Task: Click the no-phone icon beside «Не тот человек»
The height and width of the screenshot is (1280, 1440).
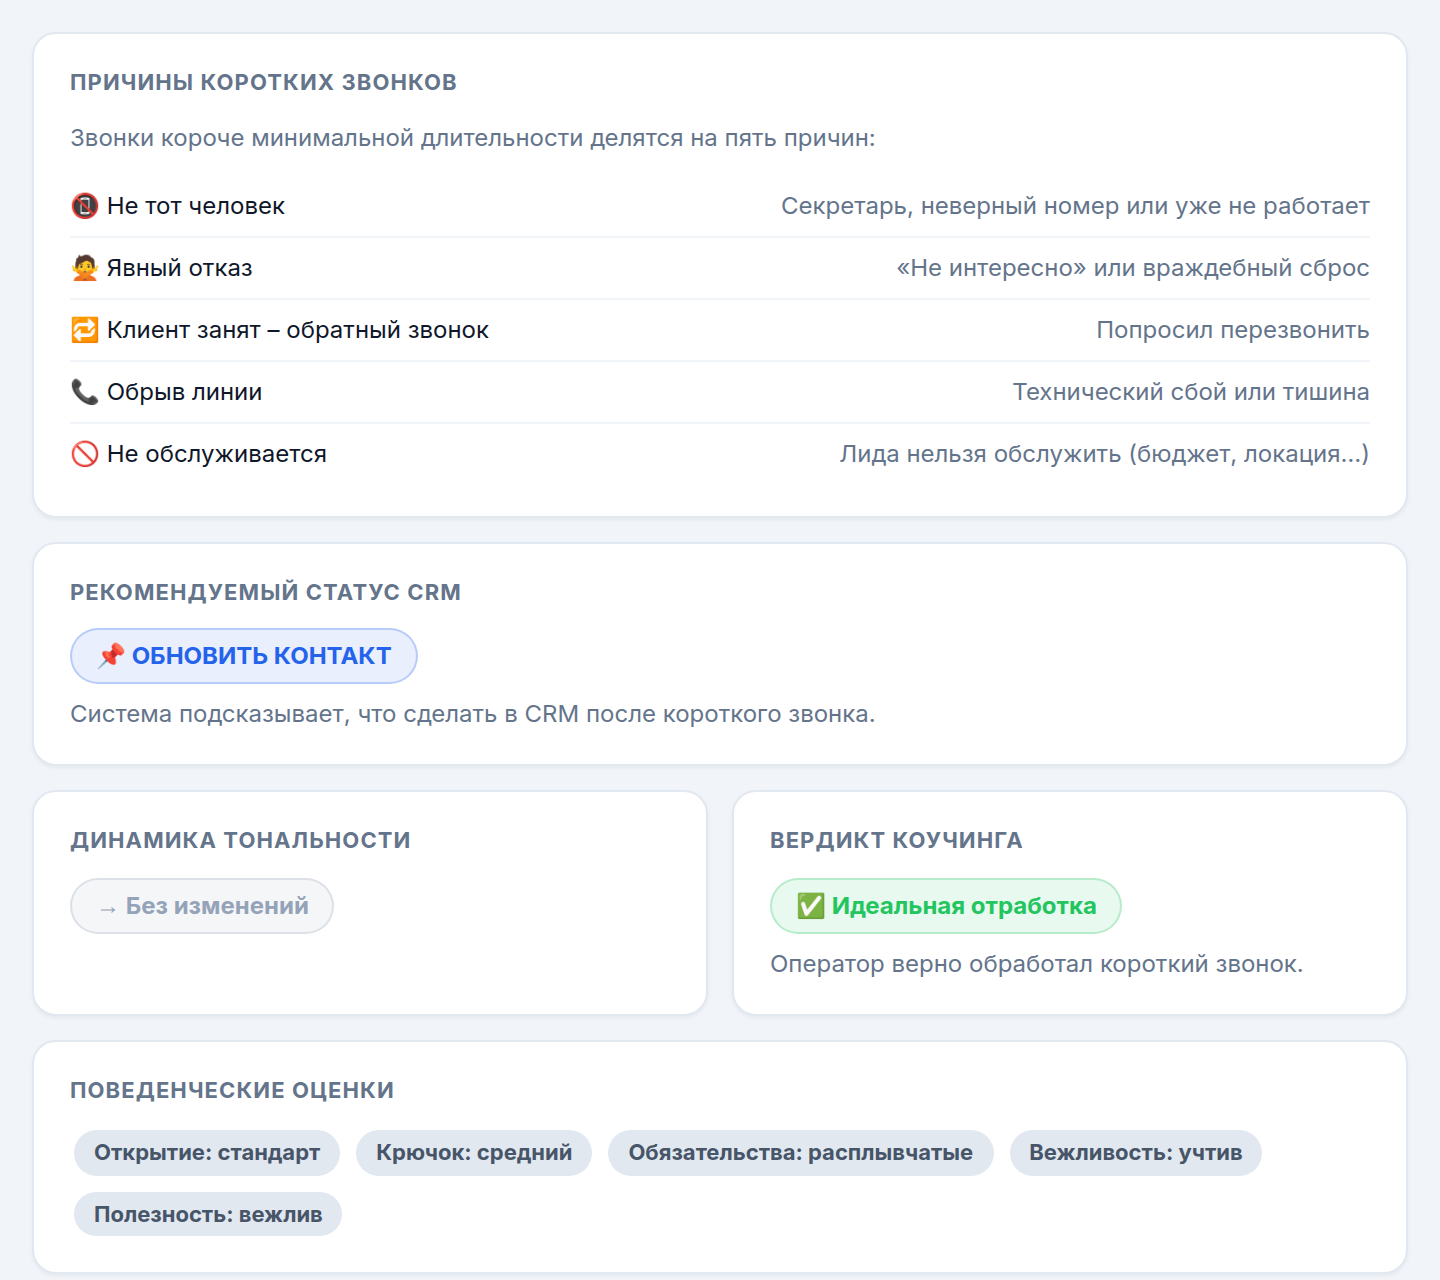Action: pos(85,206)
